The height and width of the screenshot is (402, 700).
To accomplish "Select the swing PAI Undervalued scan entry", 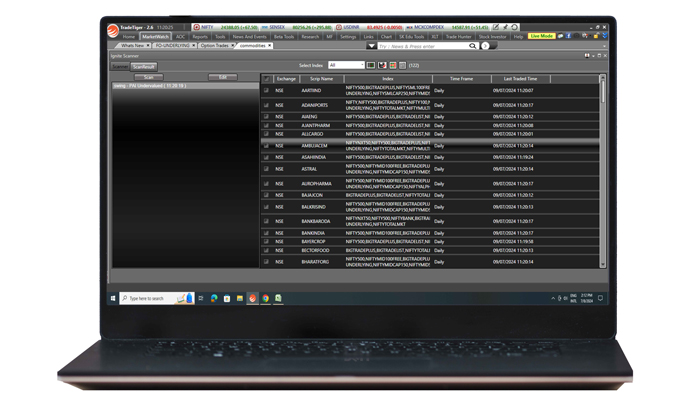I will coord(185,86).
